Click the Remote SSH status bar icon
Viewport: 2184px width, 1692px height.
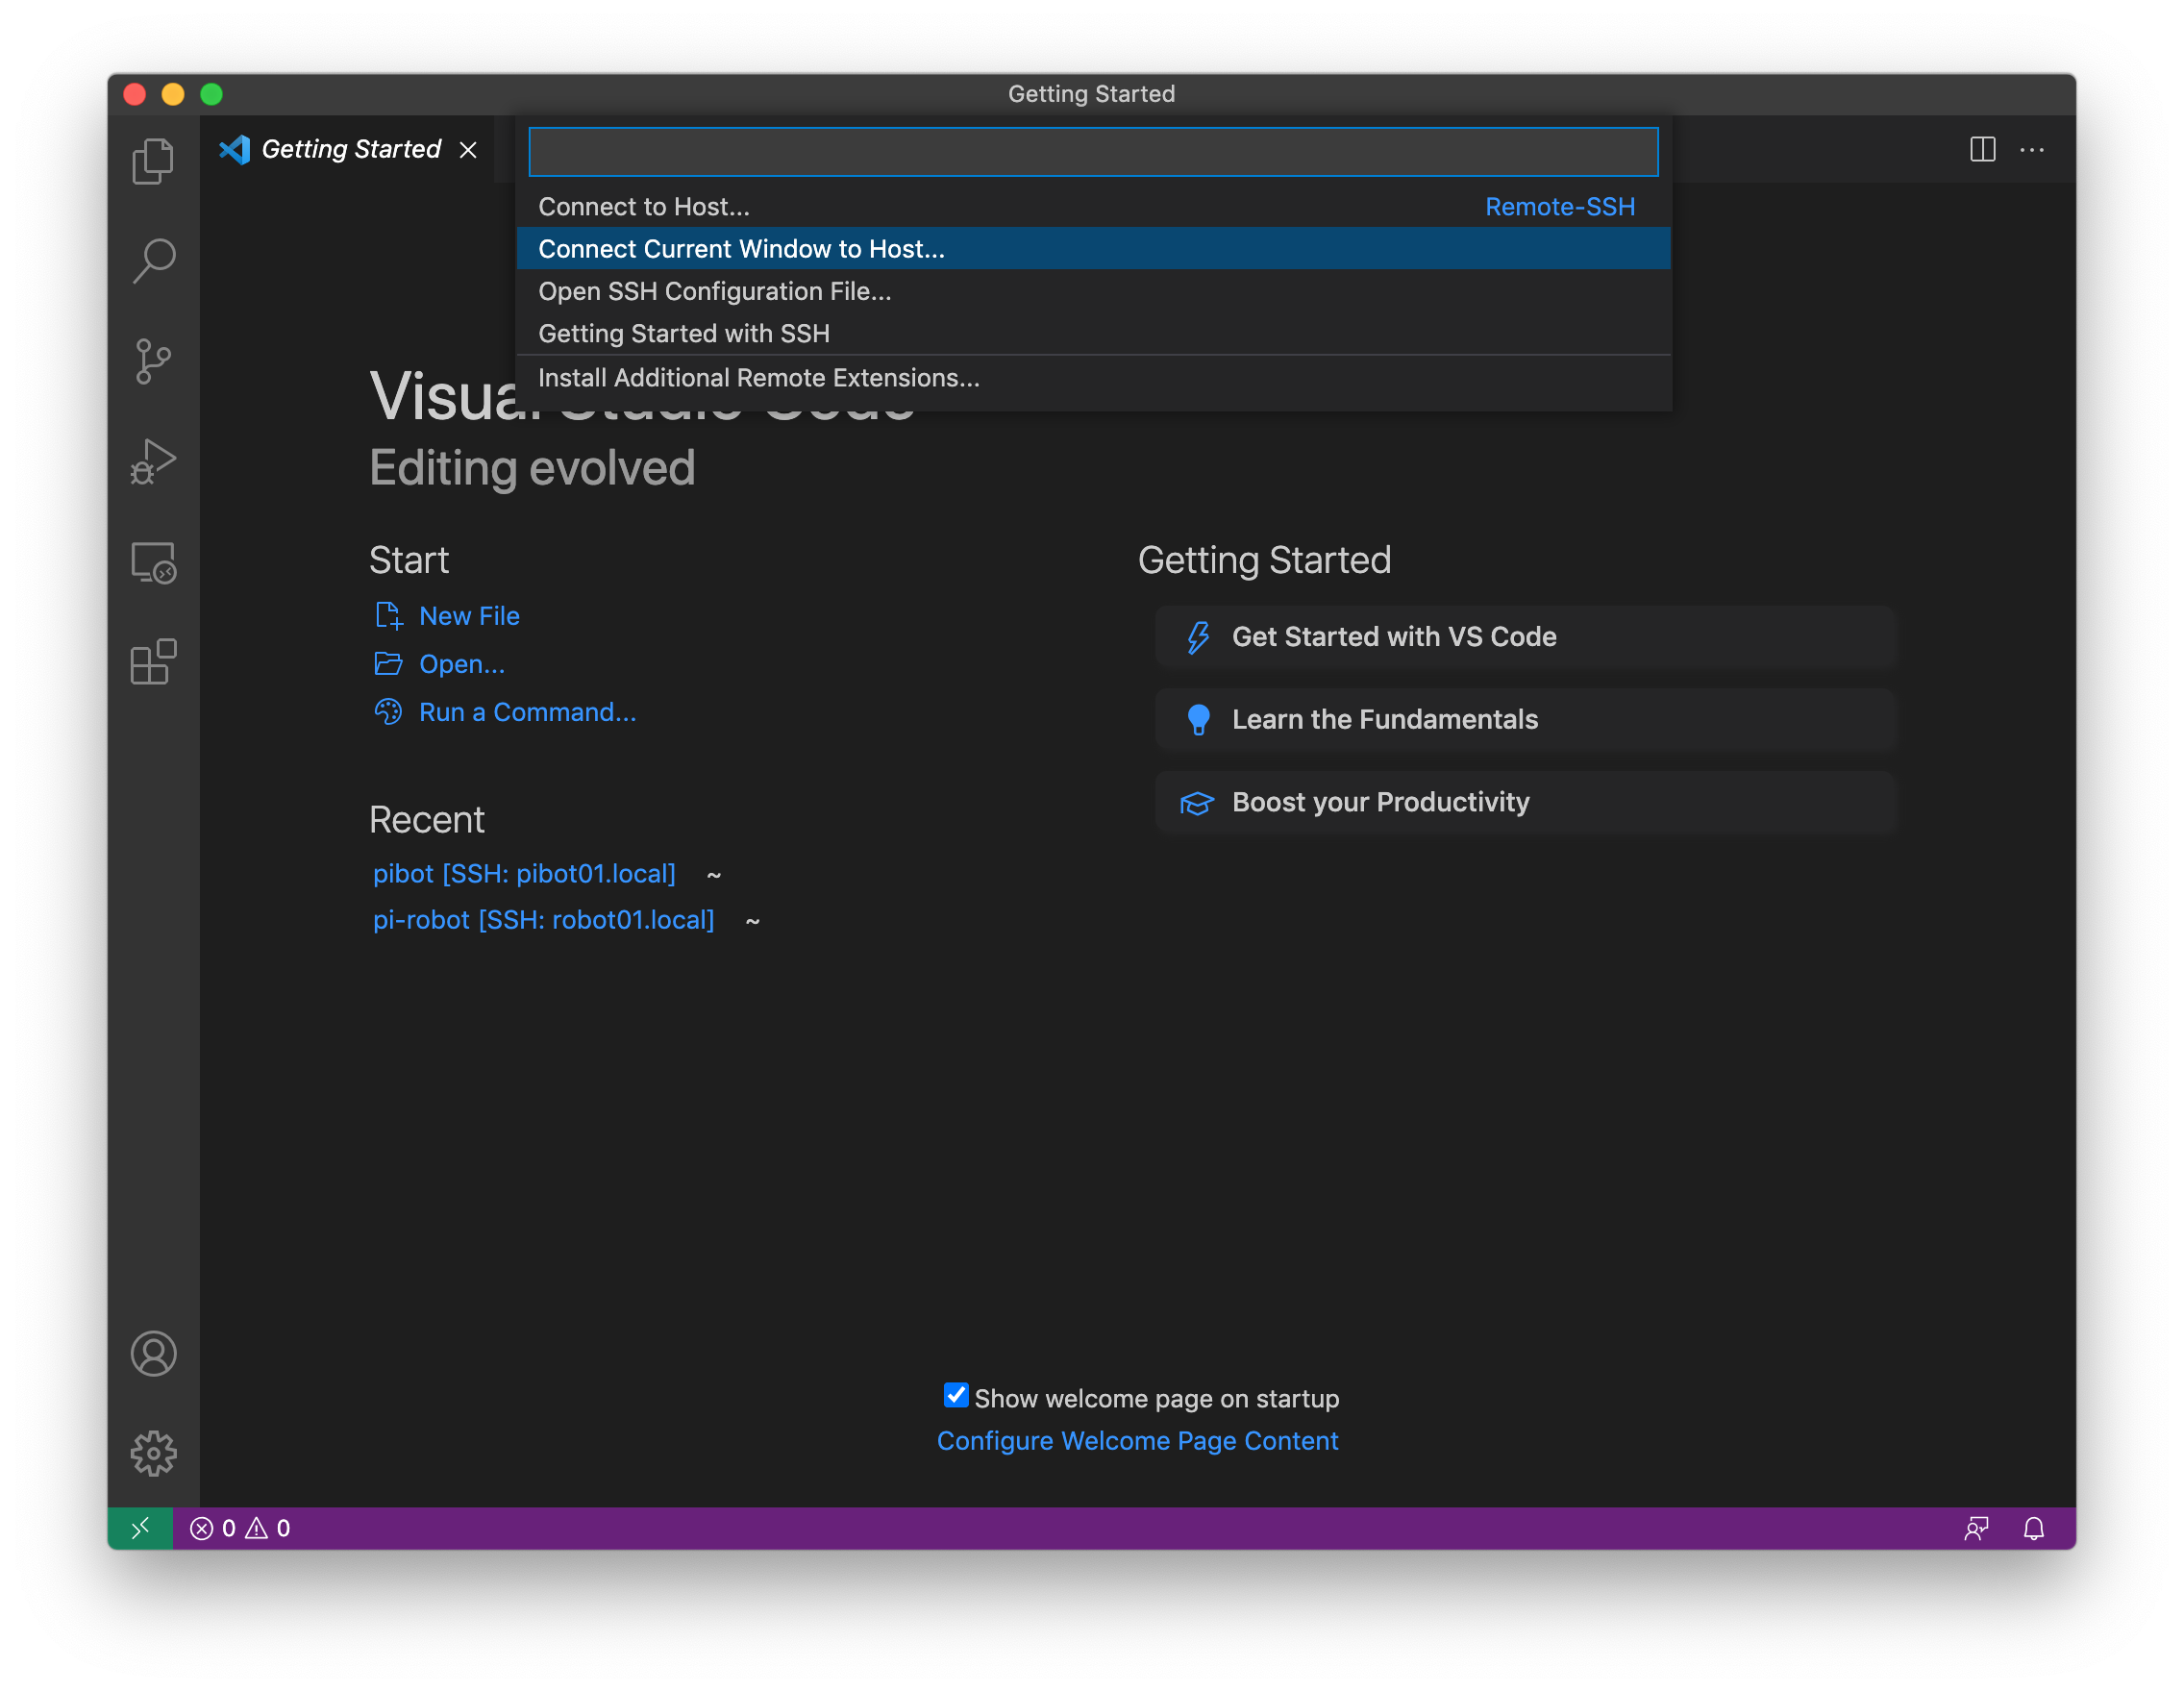pos(142,1527)
